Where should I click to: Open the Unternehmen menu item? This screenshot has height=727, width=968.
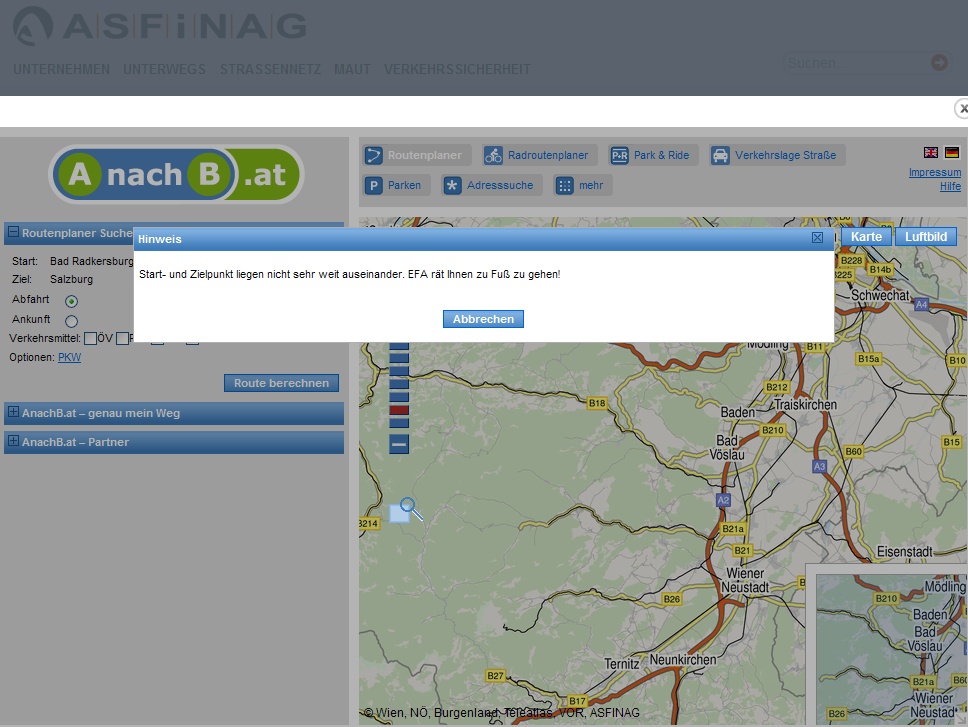pos(61,69)
